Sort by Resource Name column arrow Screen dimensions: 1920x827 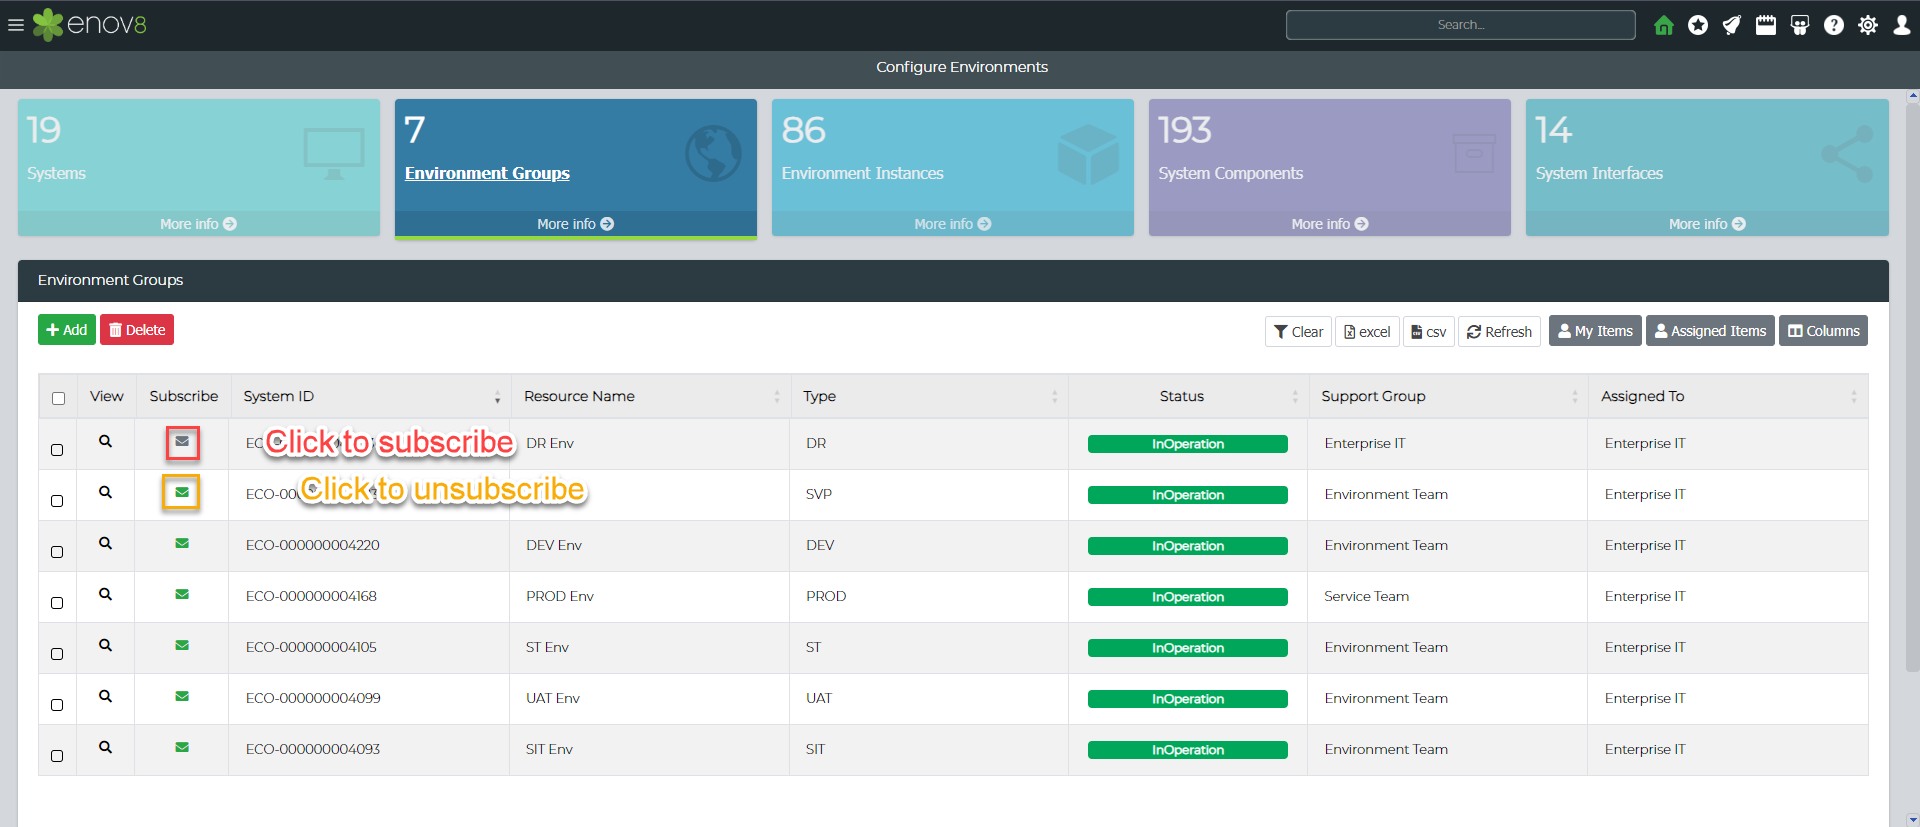[776, 397]
